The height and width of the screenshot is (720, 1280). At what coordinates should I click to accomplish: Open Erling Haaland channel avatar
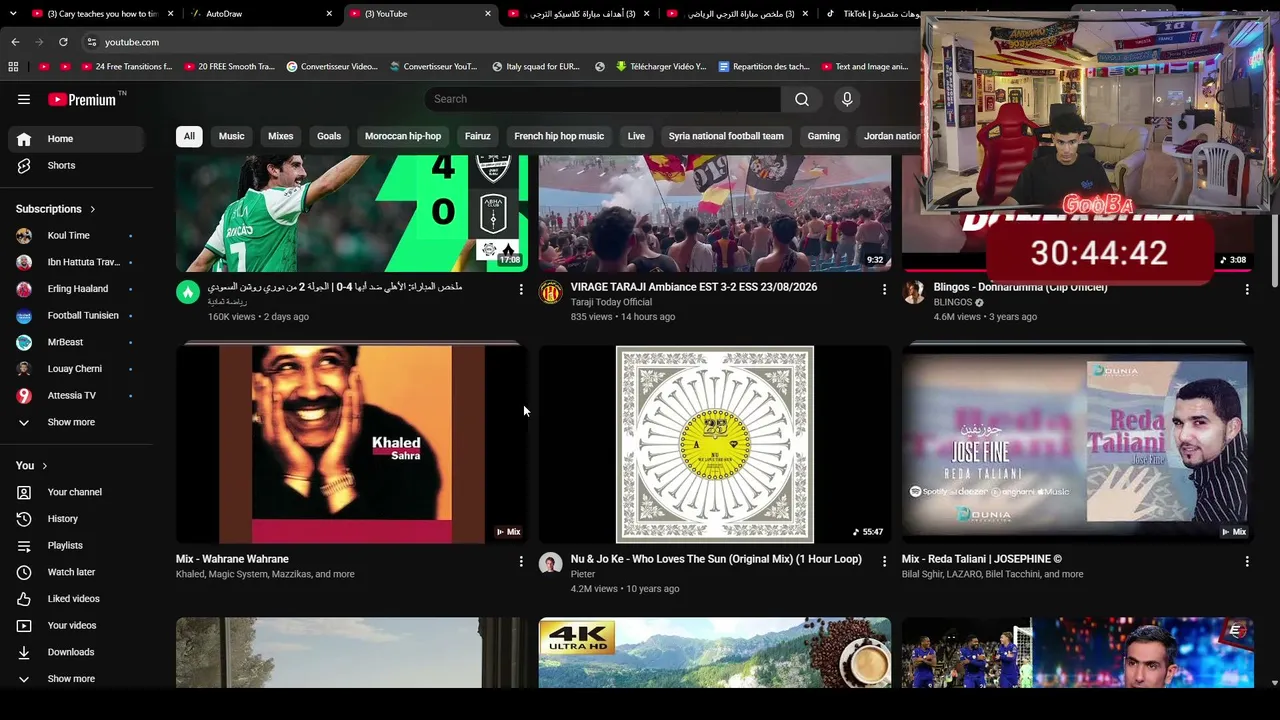(x=24, y=289)
